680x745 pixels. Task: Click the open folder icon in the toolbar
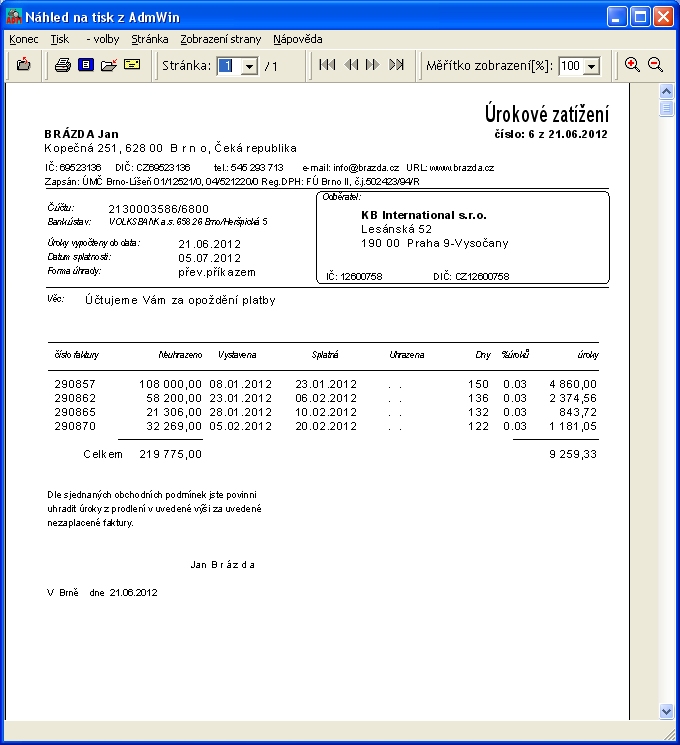coord(109,65)
